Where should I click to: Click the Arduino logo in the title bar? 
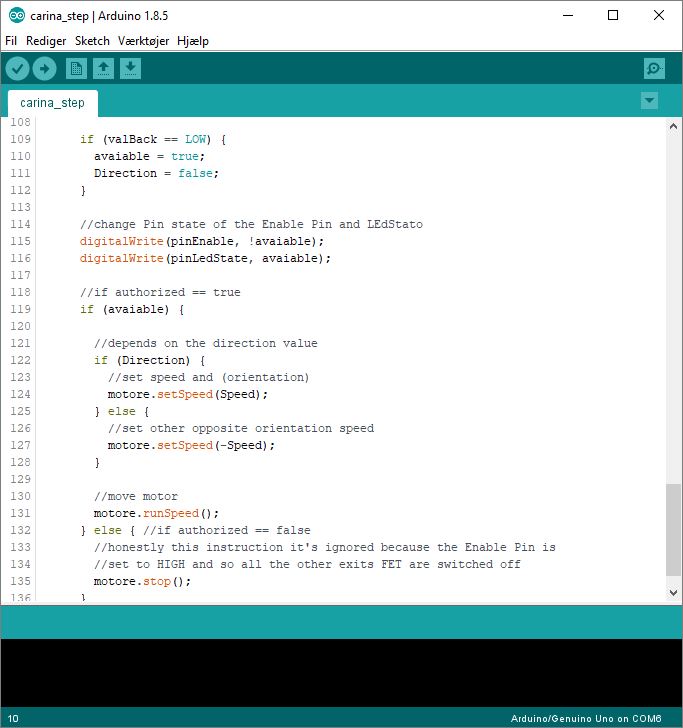click(x=17, y=15)
